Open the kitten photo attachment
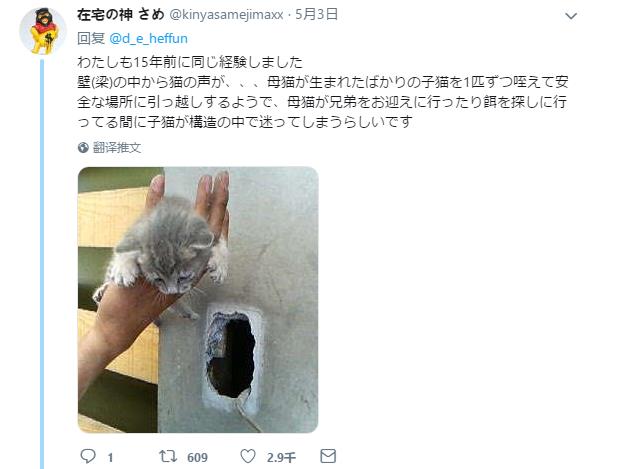Image resolution: width=617 pixels, height=469 pixels. pos(198,300)
